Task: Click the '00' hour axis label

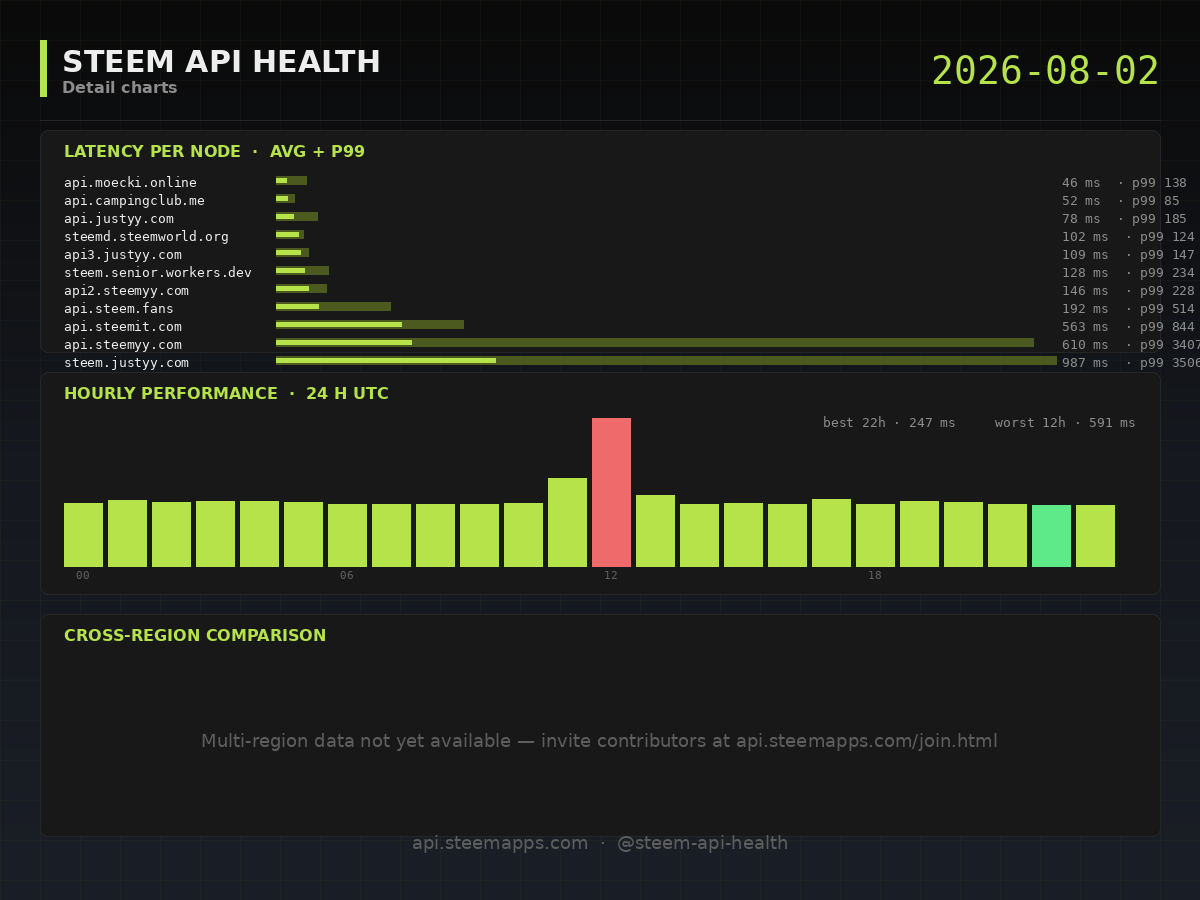Action: [x=83, y=576]
